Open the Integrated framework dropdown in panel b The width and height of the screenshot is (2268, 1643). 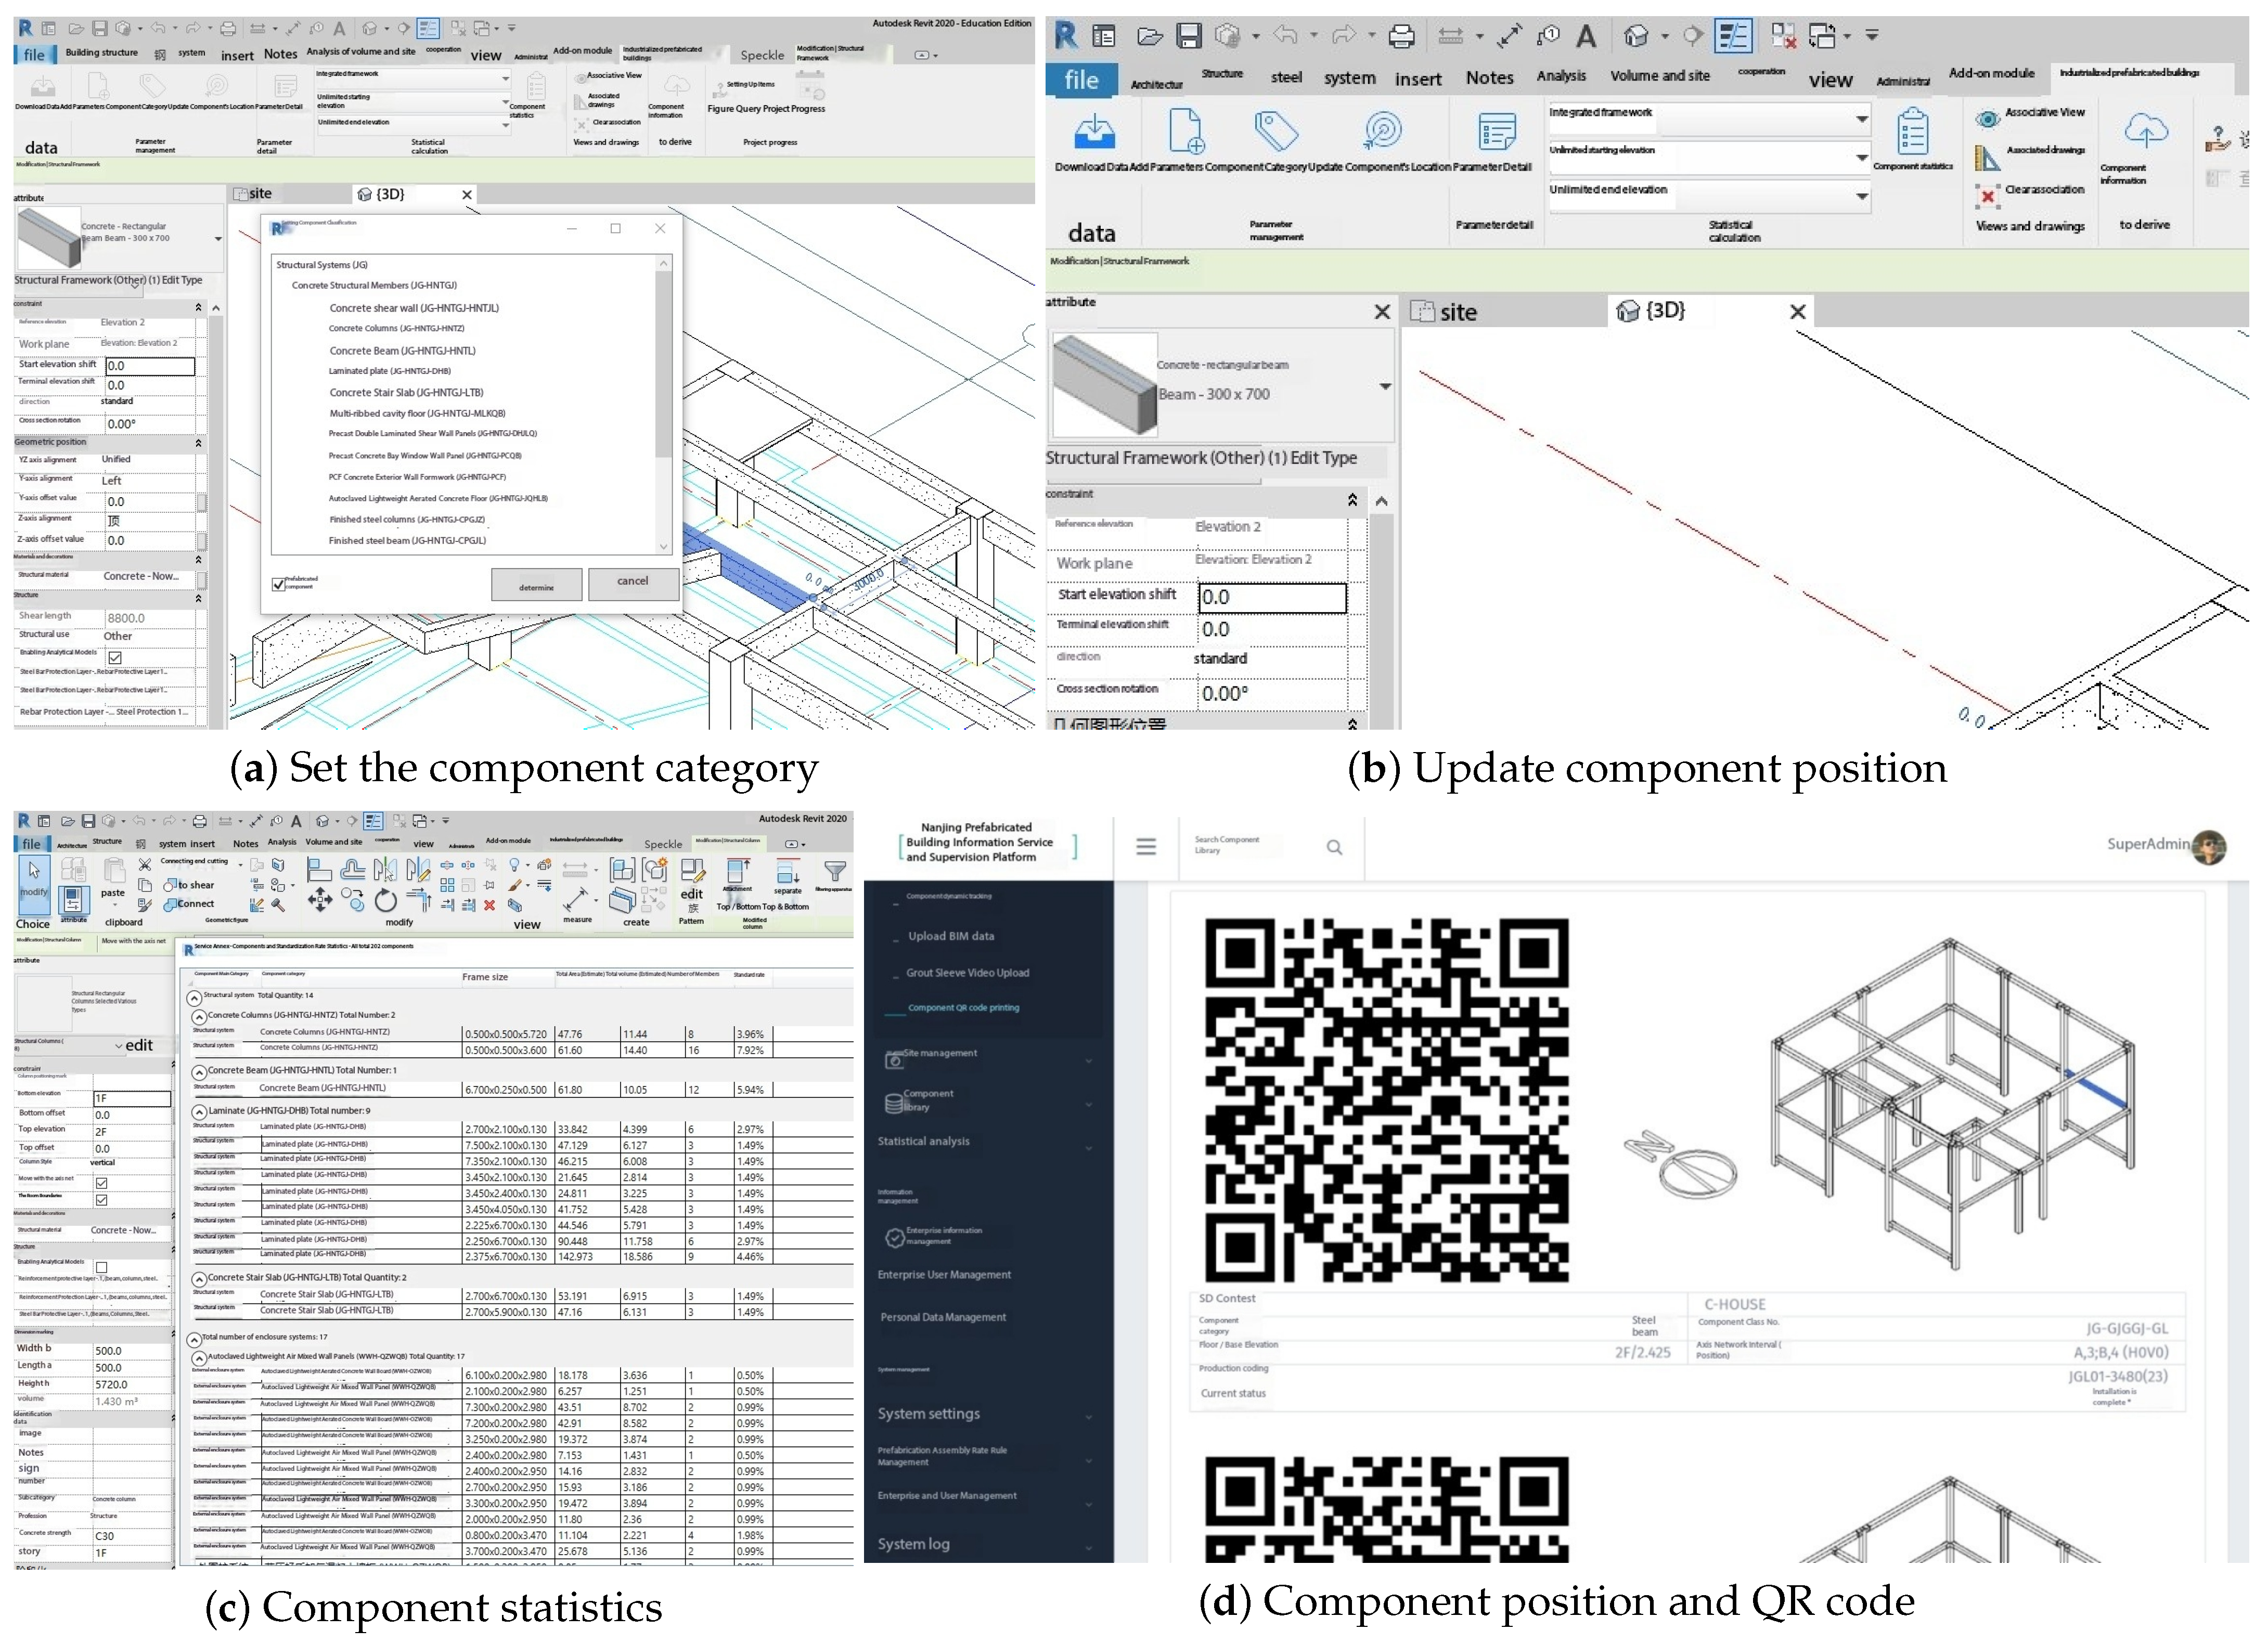1861,119
